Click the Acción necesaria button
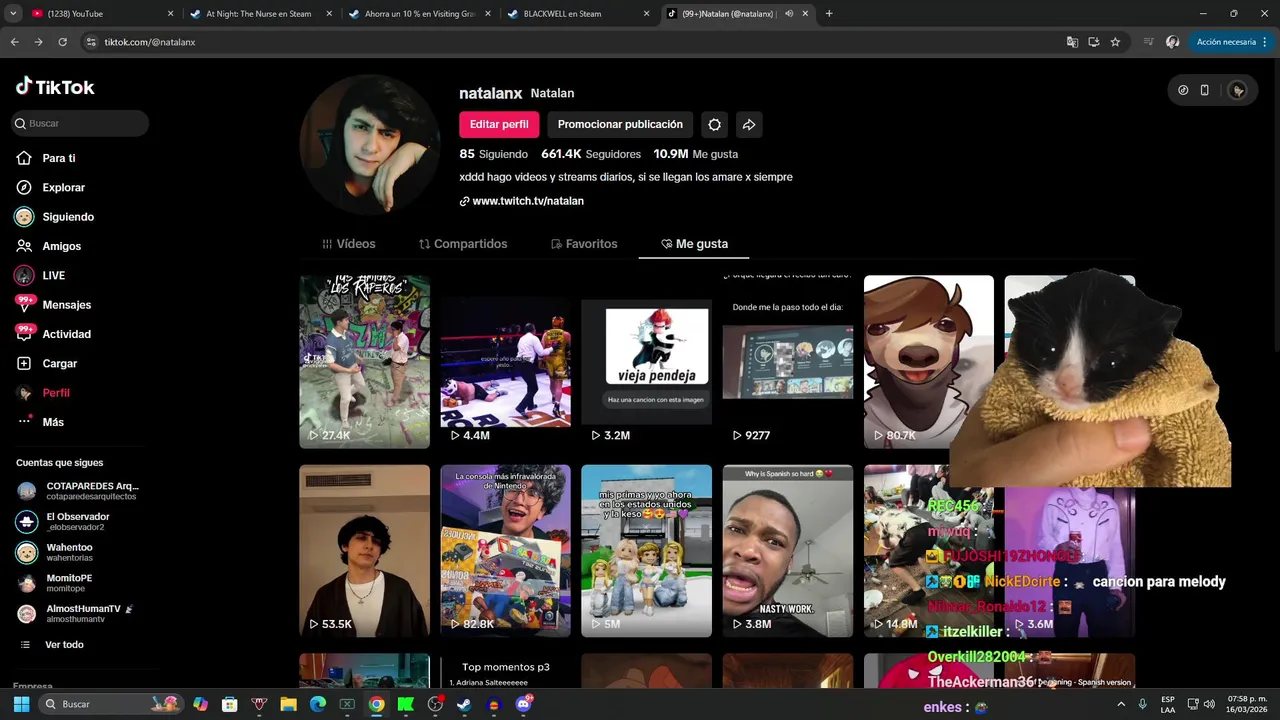Screen dimensions: 1280x720 pos(1229,42)
